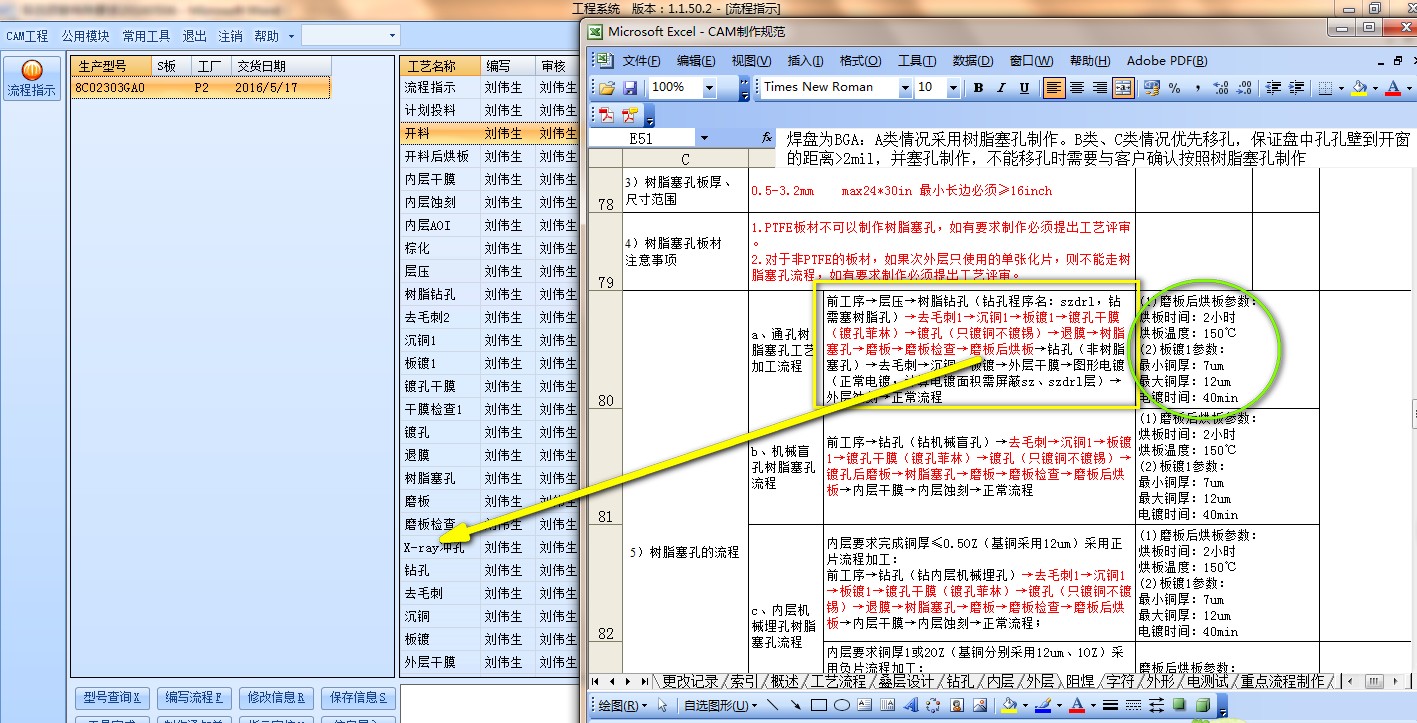1417x723 pixels.
Task: Open the 帮助 menu in 工程系统
Action: [267, 36]
